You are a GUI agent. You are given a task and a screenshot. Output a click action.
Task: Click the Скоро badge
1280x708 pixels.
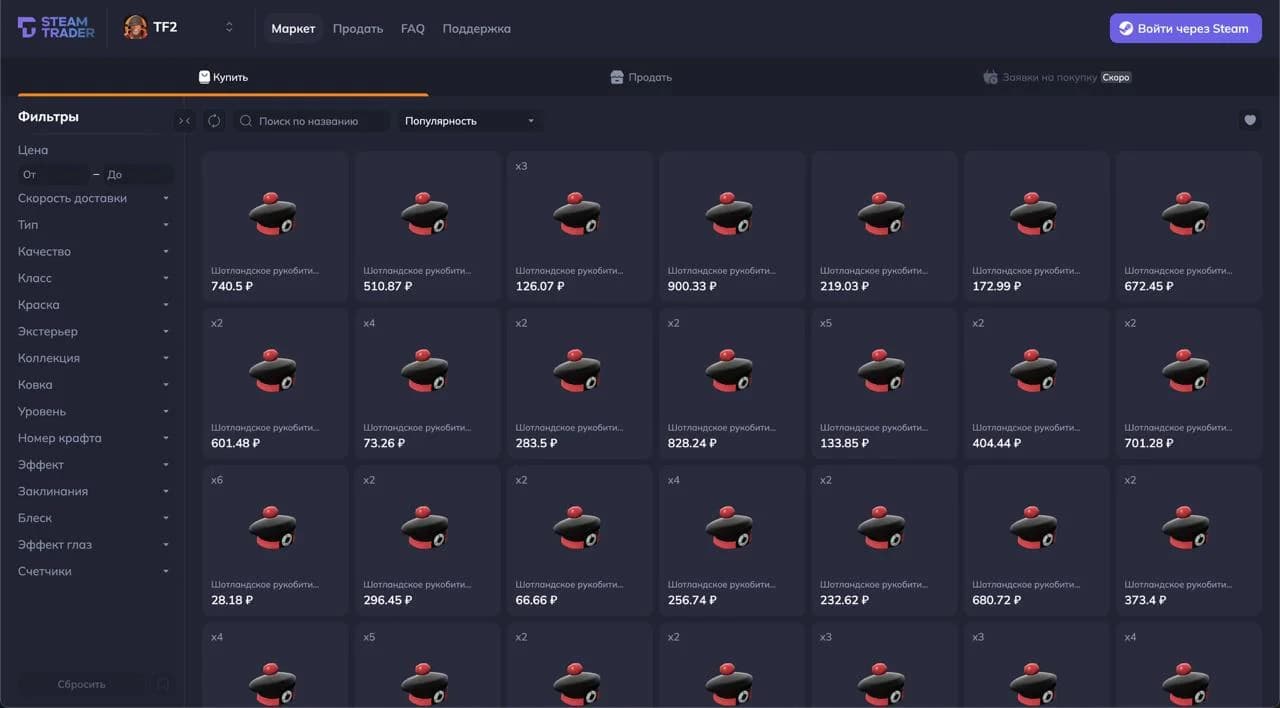(x=1116, y=77)
